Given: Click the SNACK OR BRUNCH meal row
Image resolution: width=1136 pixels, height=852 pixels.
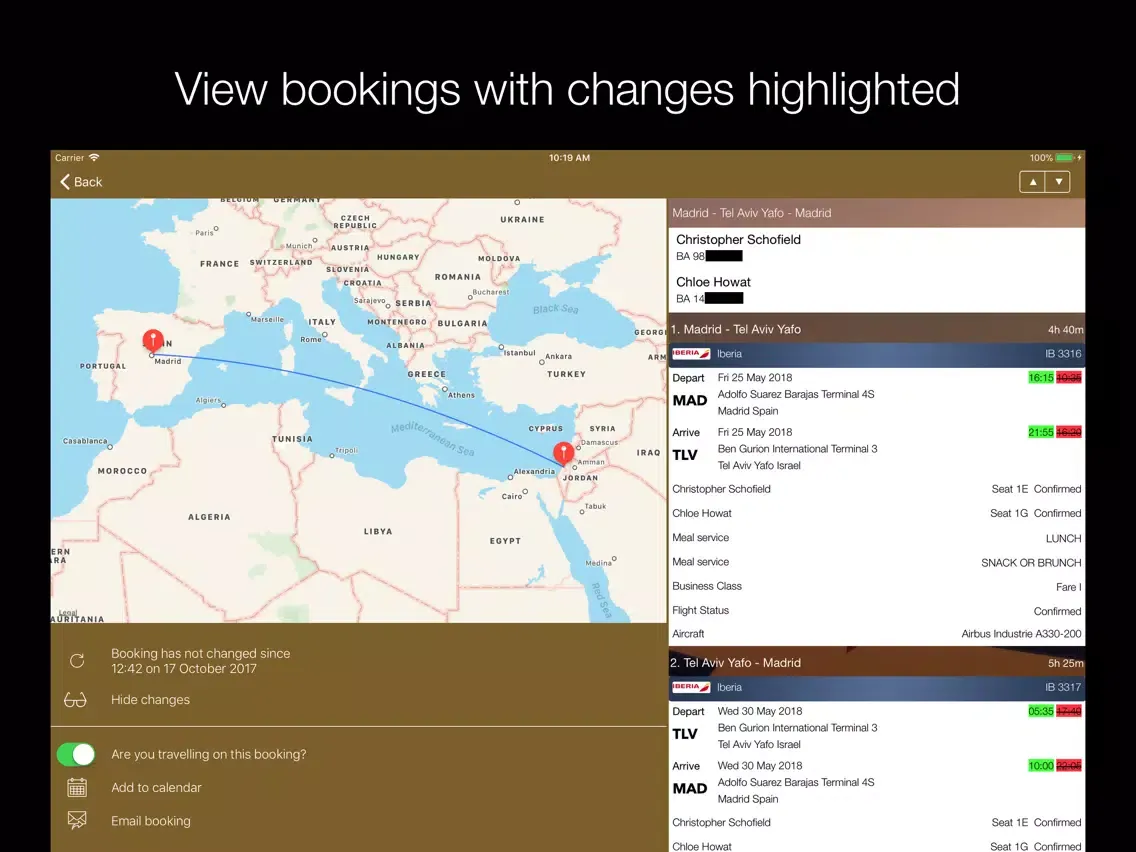Looking at the screenshot, I should 877,562.
